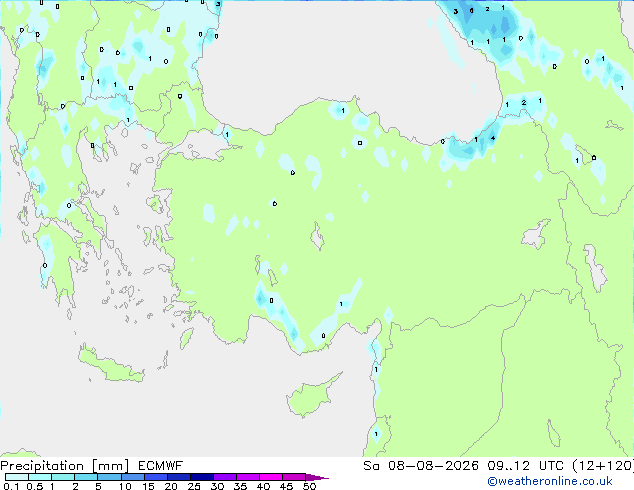Click the forecast date 'Sa 08-08-2026'

tap(421, 466)
